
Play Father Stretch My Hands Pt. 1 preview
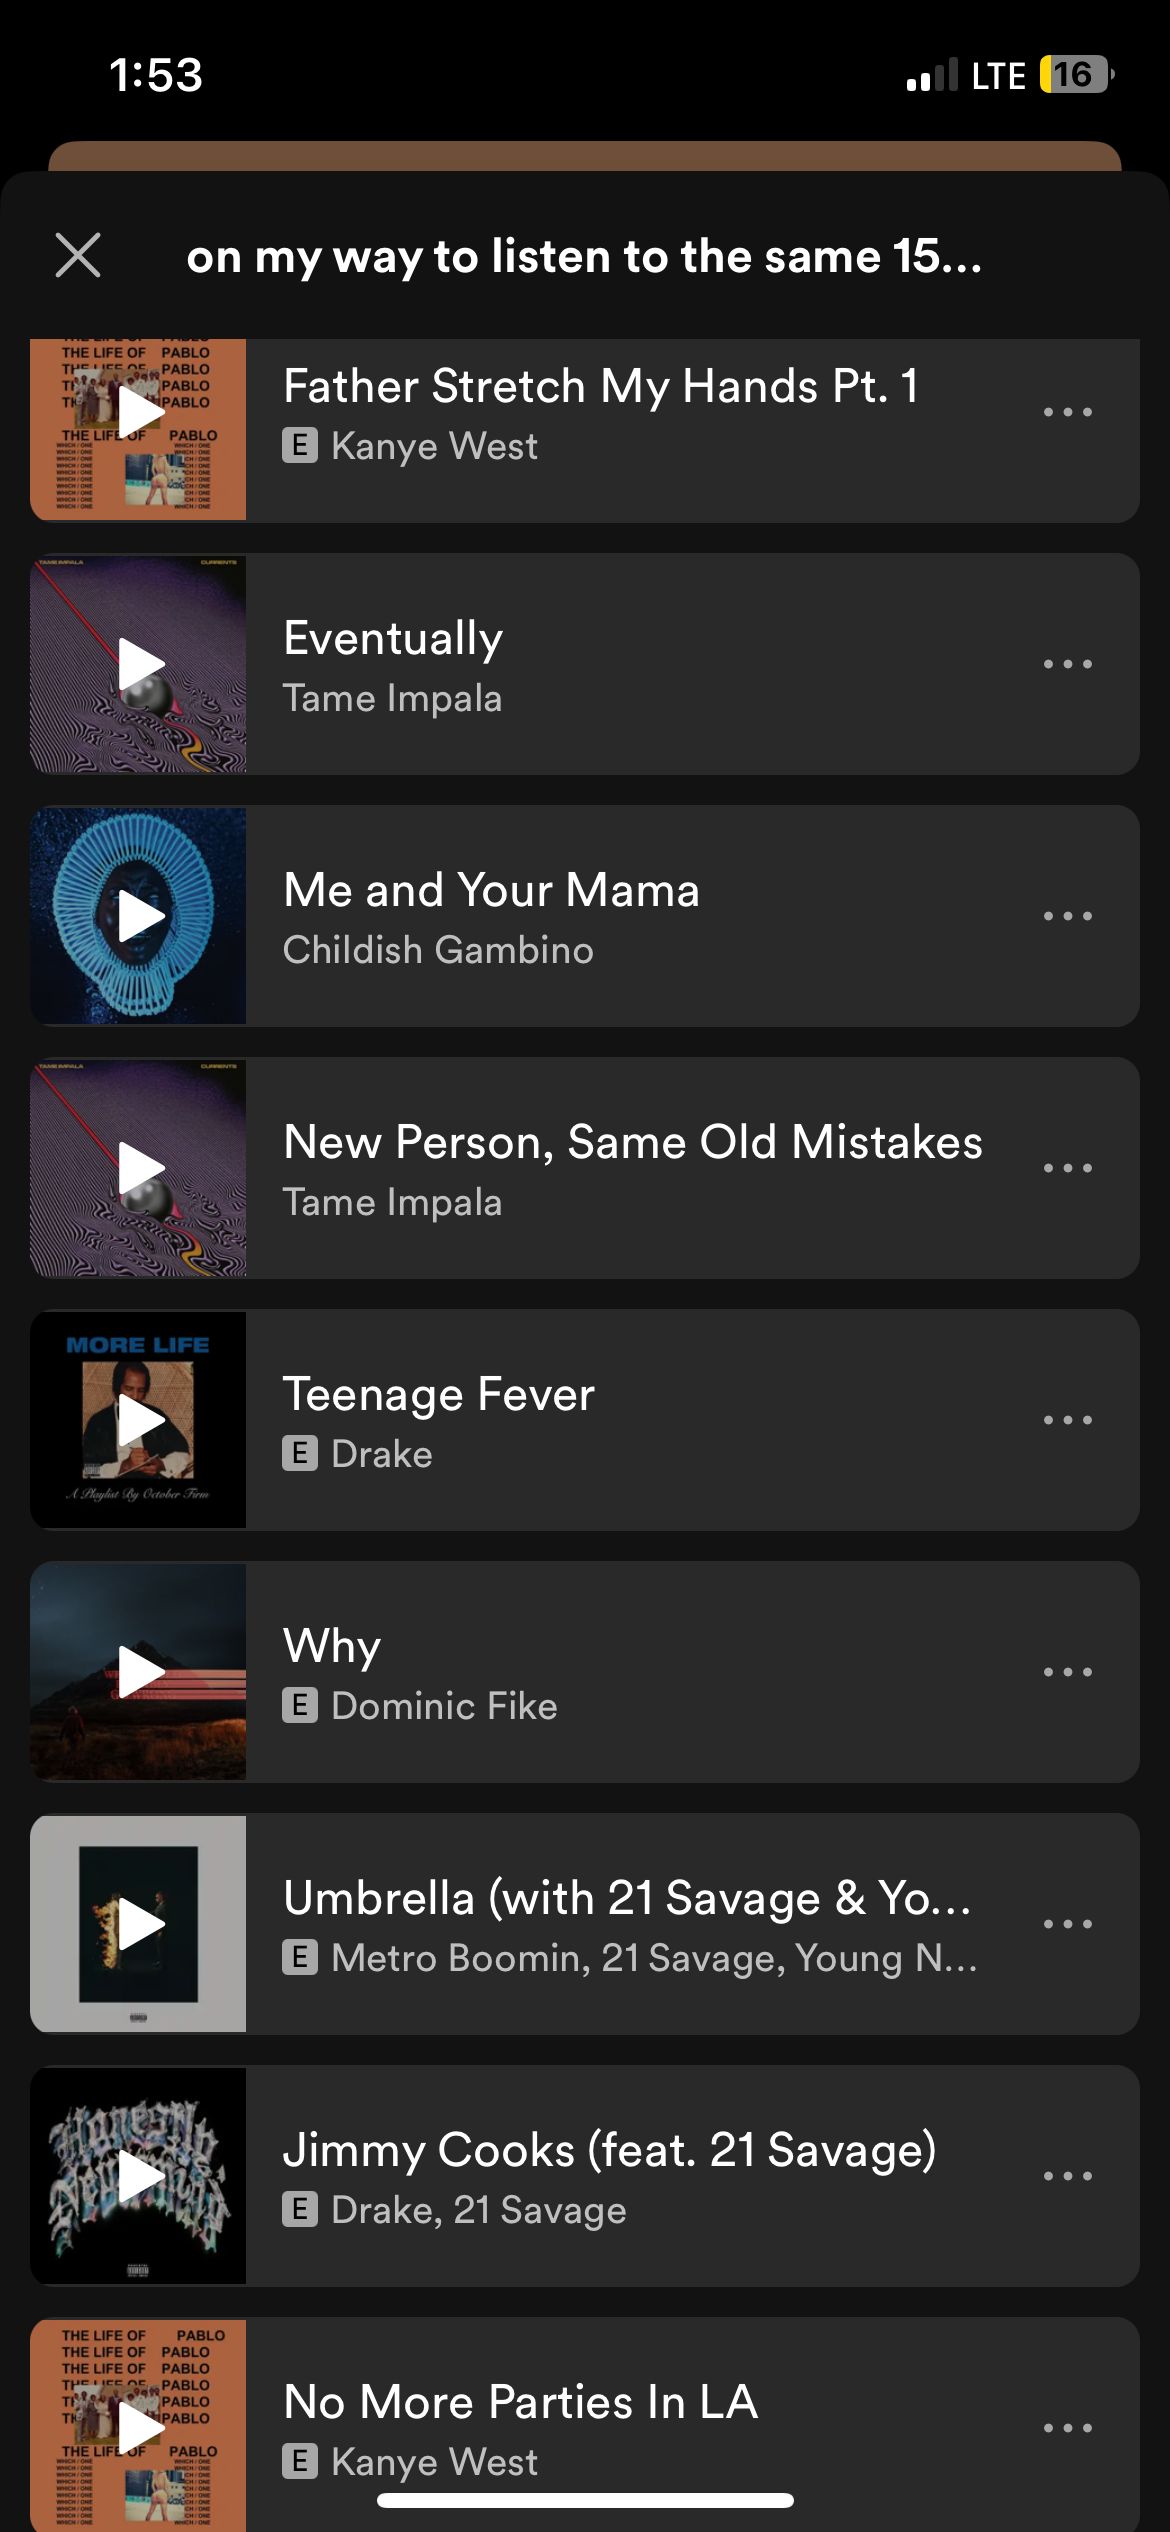[x=140, y=412]
